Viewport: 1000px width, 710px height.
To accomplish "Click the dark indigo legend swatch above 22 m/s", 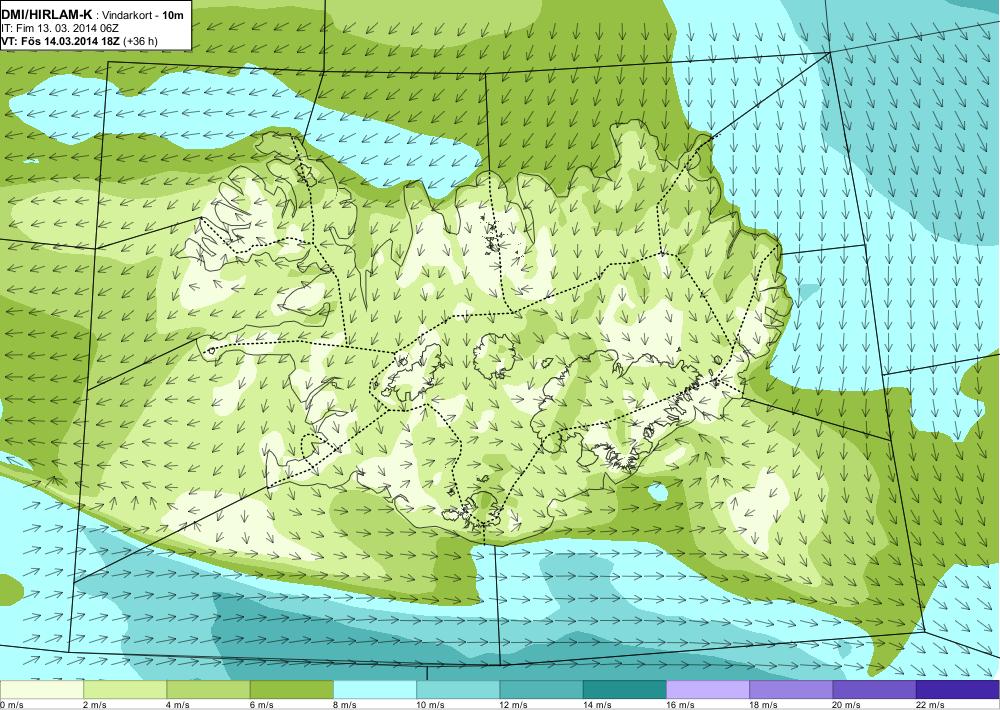I will pyautogui.click(x=958, y=690).
